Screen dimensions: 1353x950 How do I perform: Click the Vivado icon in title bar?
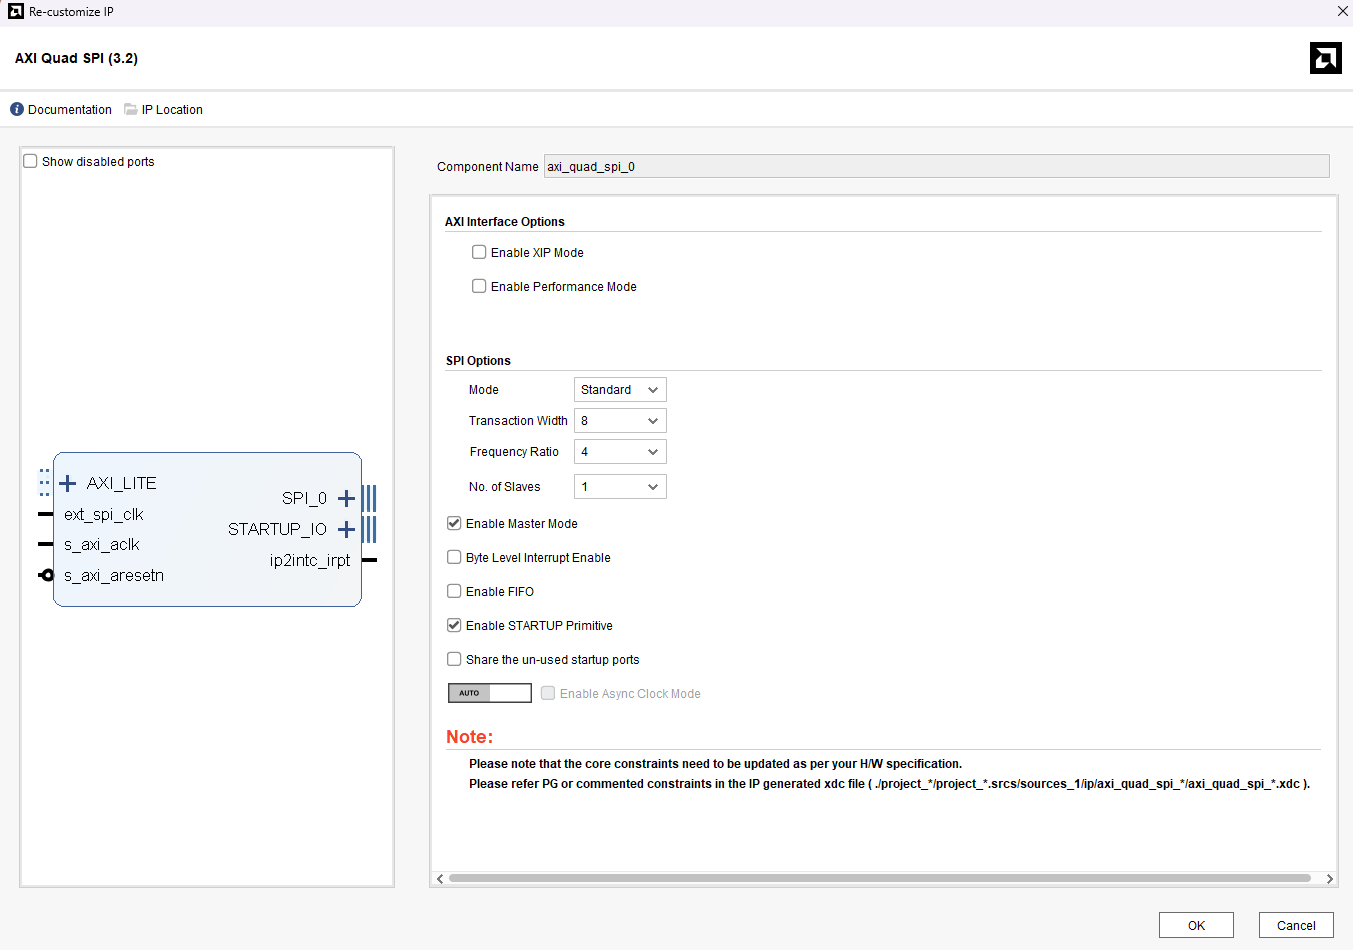click(x=15, y=12)
